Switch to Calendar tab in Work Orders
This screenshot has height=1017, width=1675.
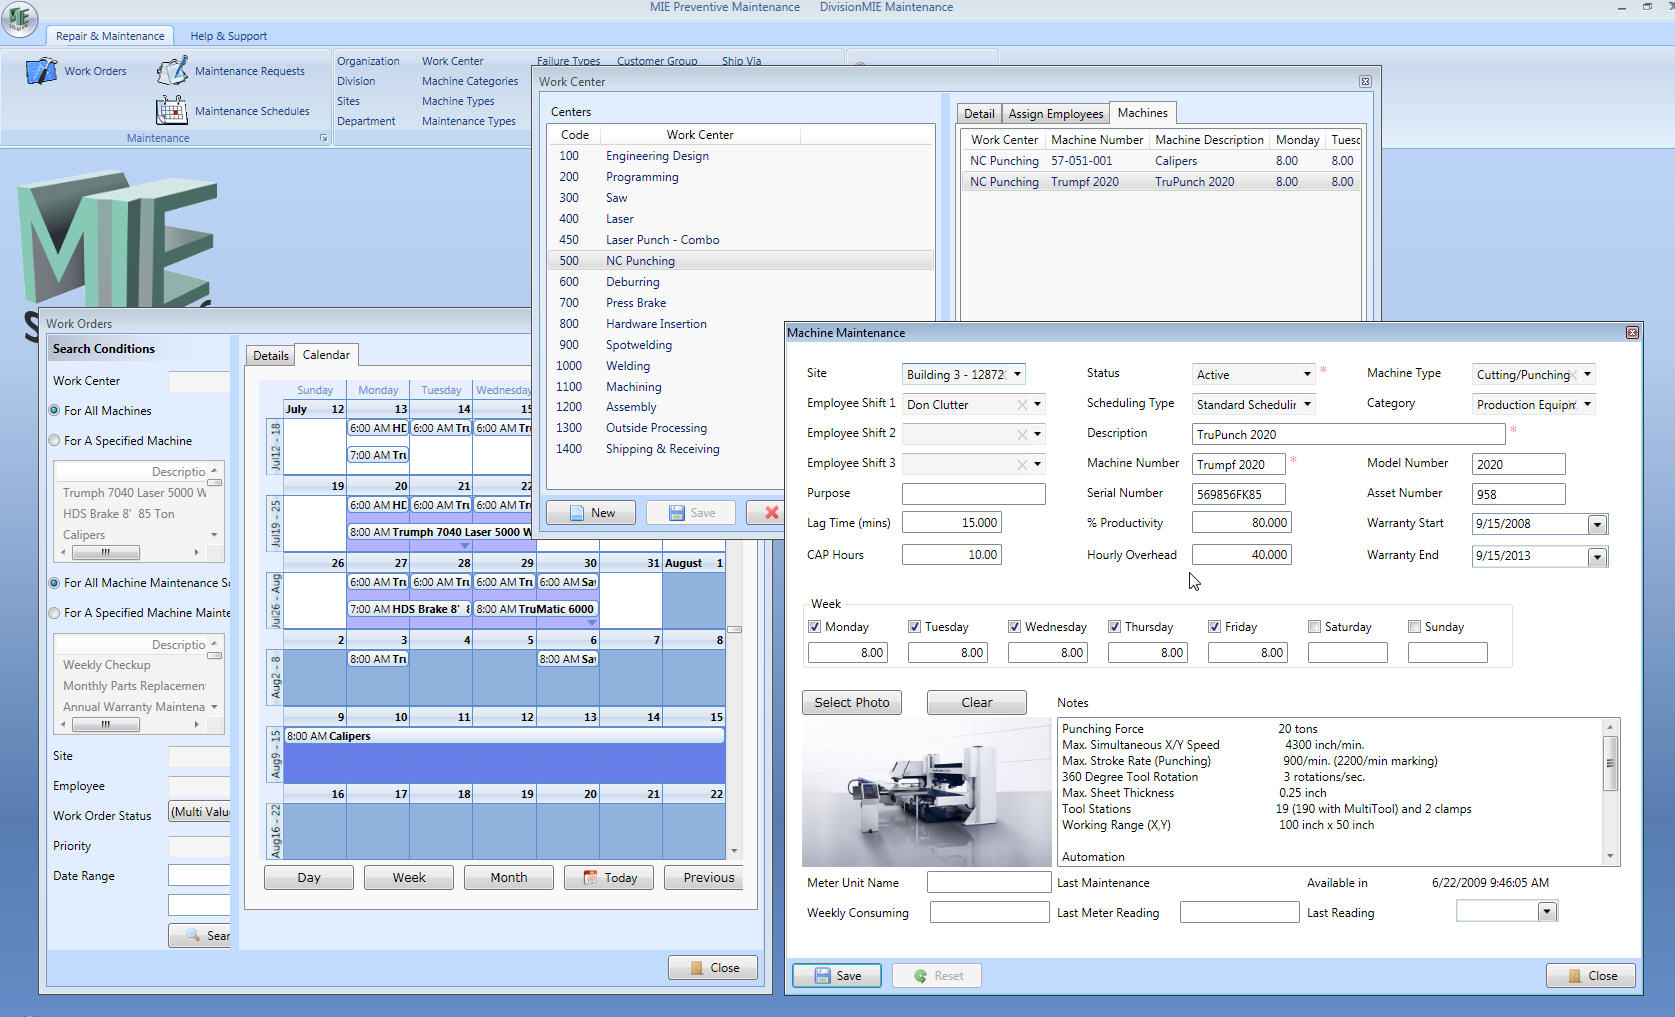[x=326, y=355]
